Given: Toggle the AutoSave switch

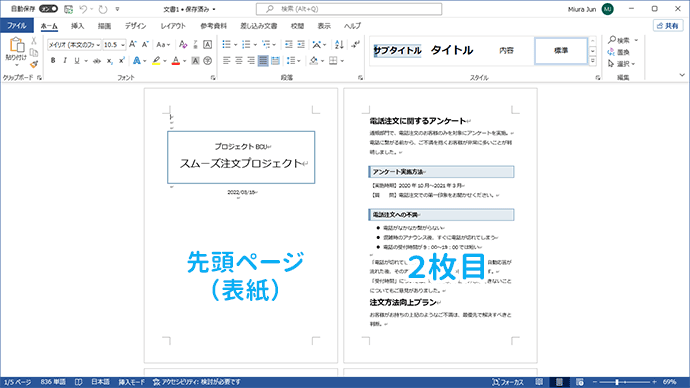Looking at the screenshot, I should 48,9.
